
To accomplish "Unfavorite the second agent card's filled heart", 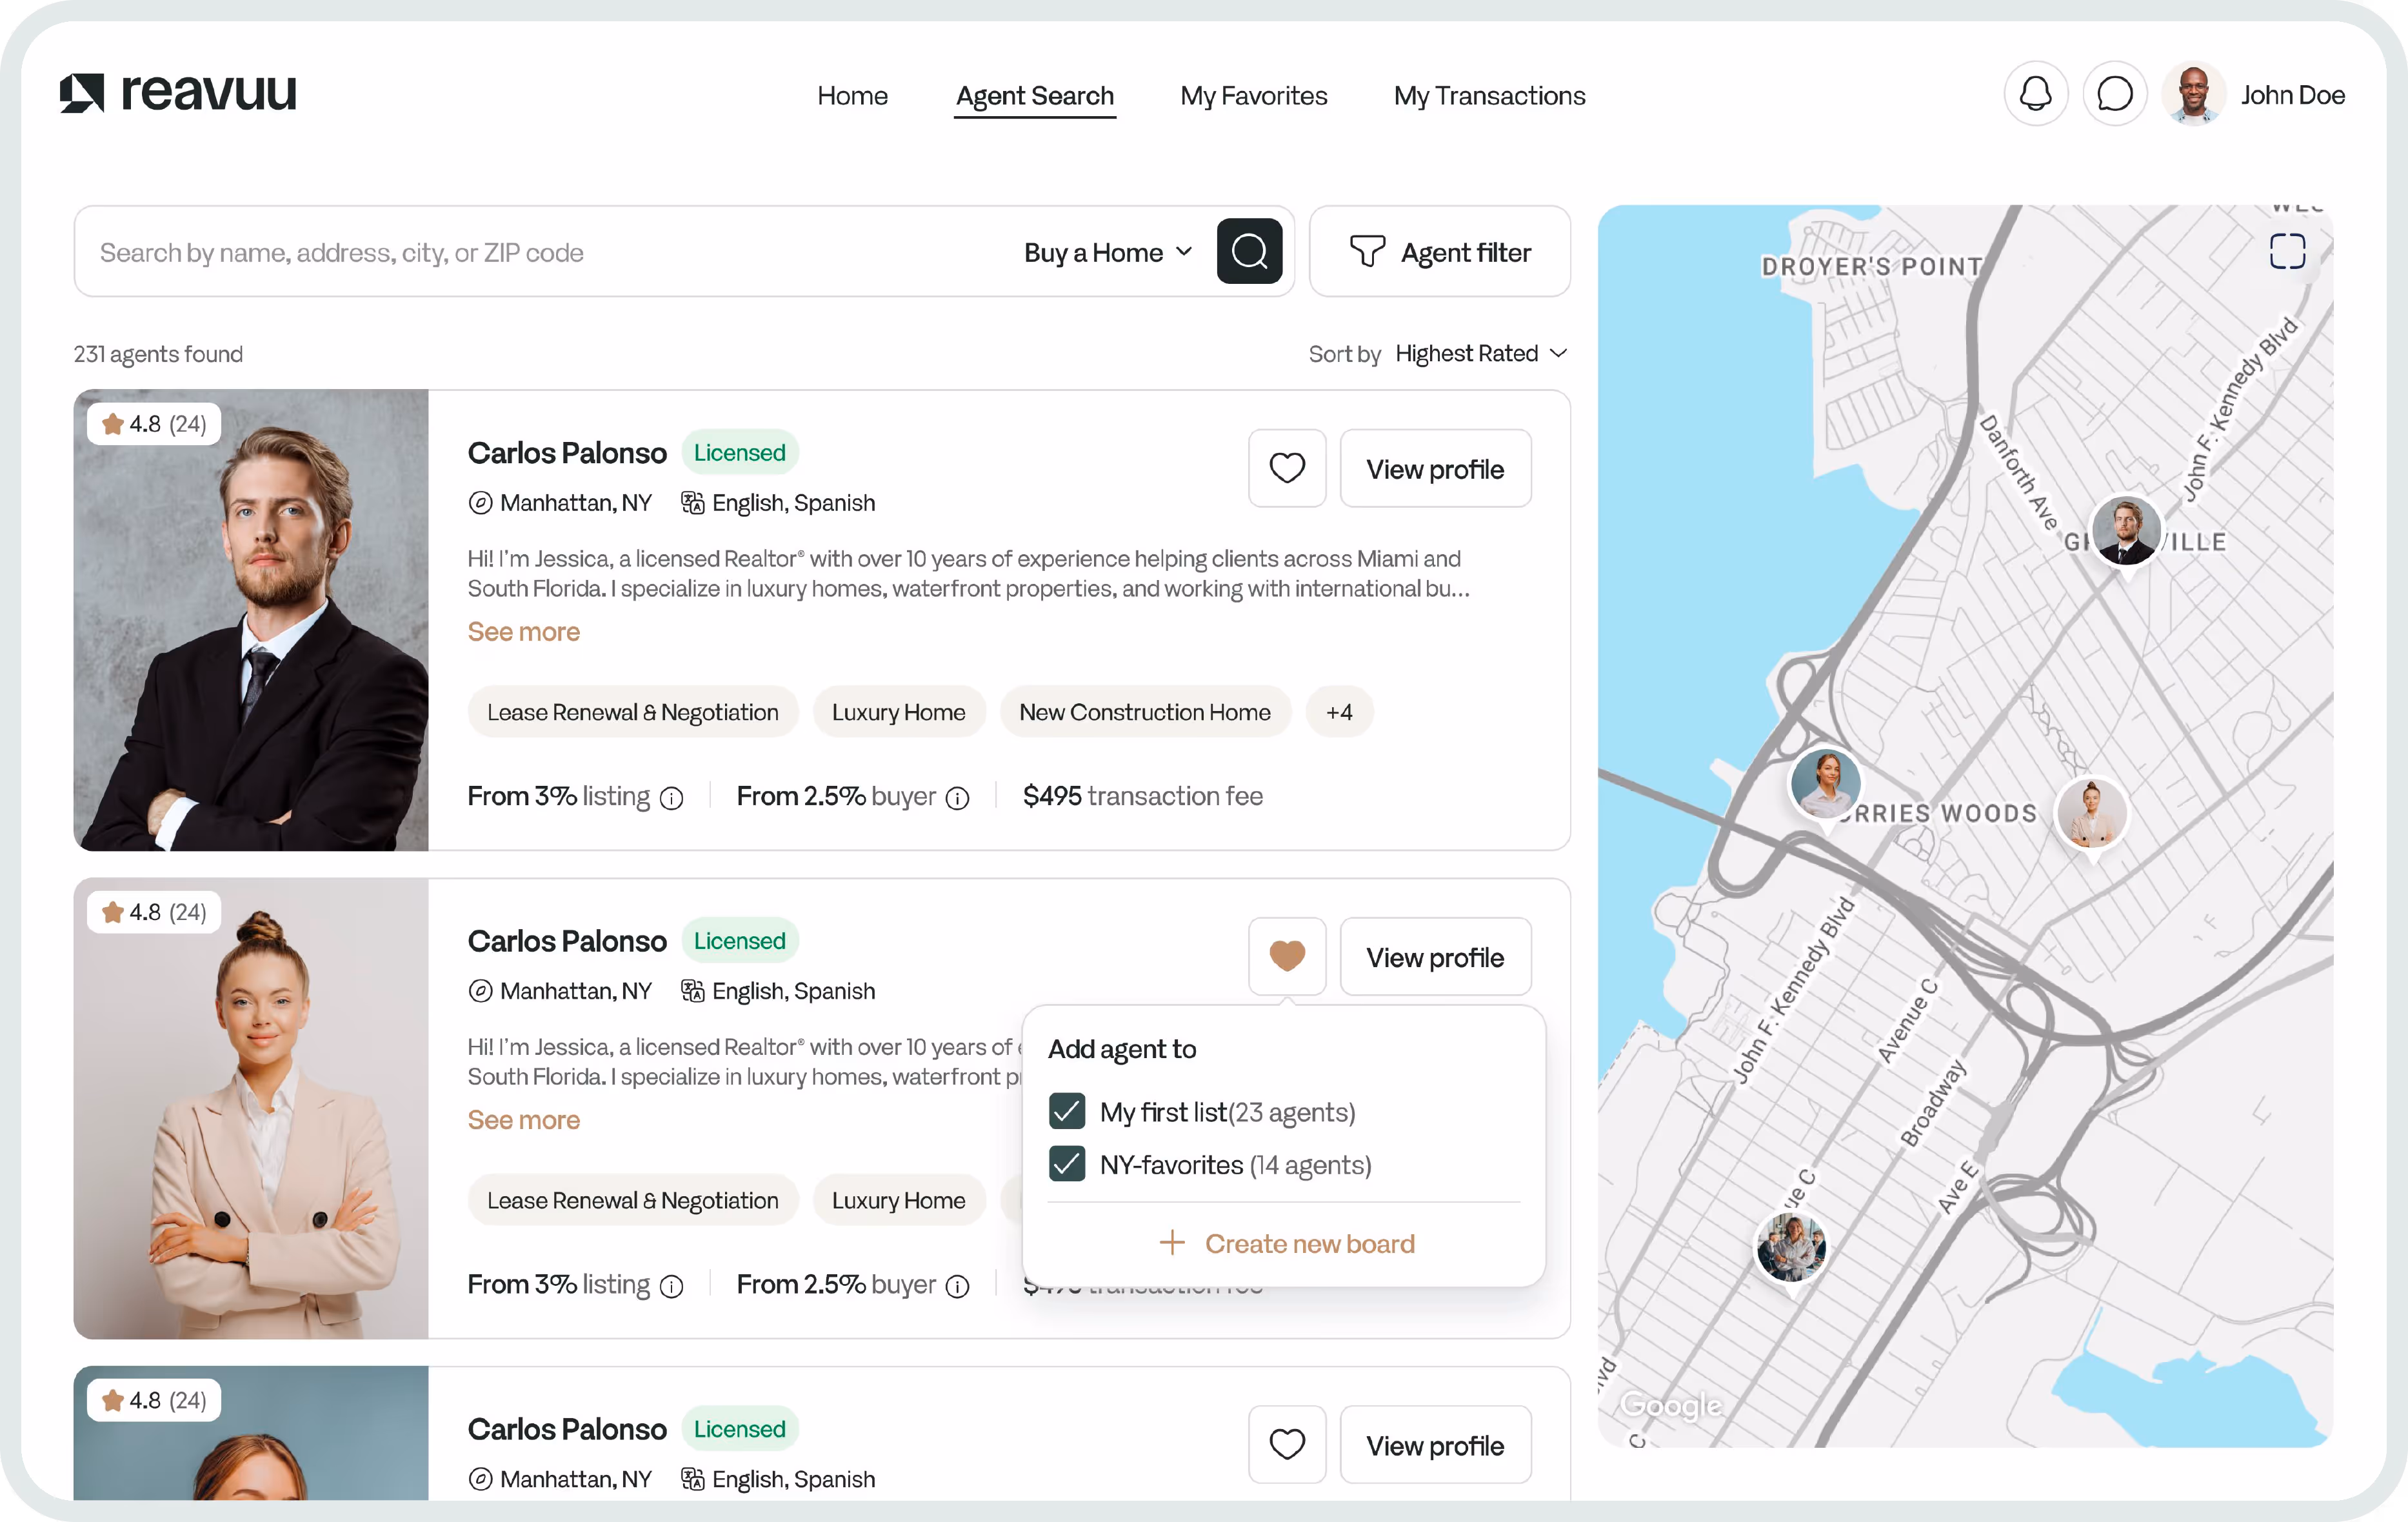I will pos(1287,956).
